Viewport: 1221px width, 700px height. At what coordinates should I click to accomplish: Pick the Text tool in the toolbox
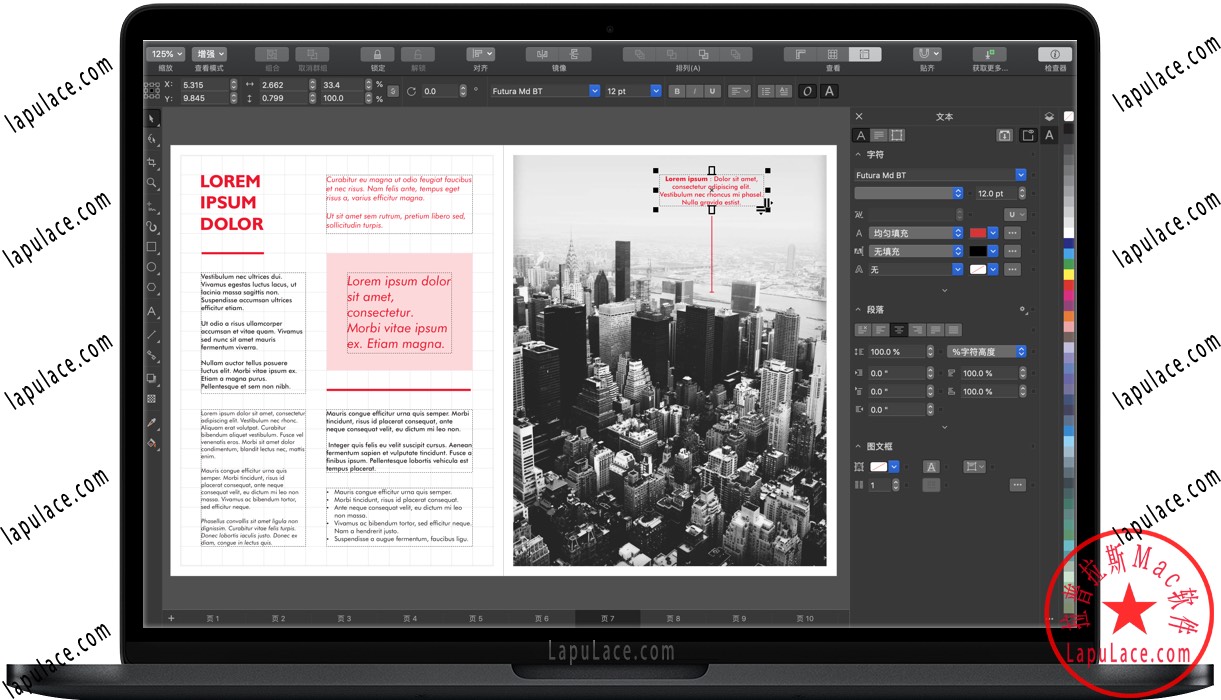(153, 311)
